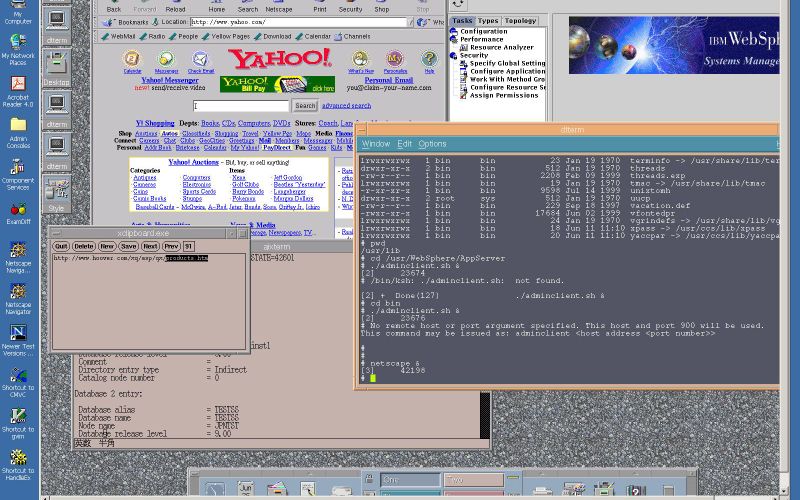Open the Yahoo! Messenger link
This screenshot has width=800, height=500.
click(x=170, y=80)
